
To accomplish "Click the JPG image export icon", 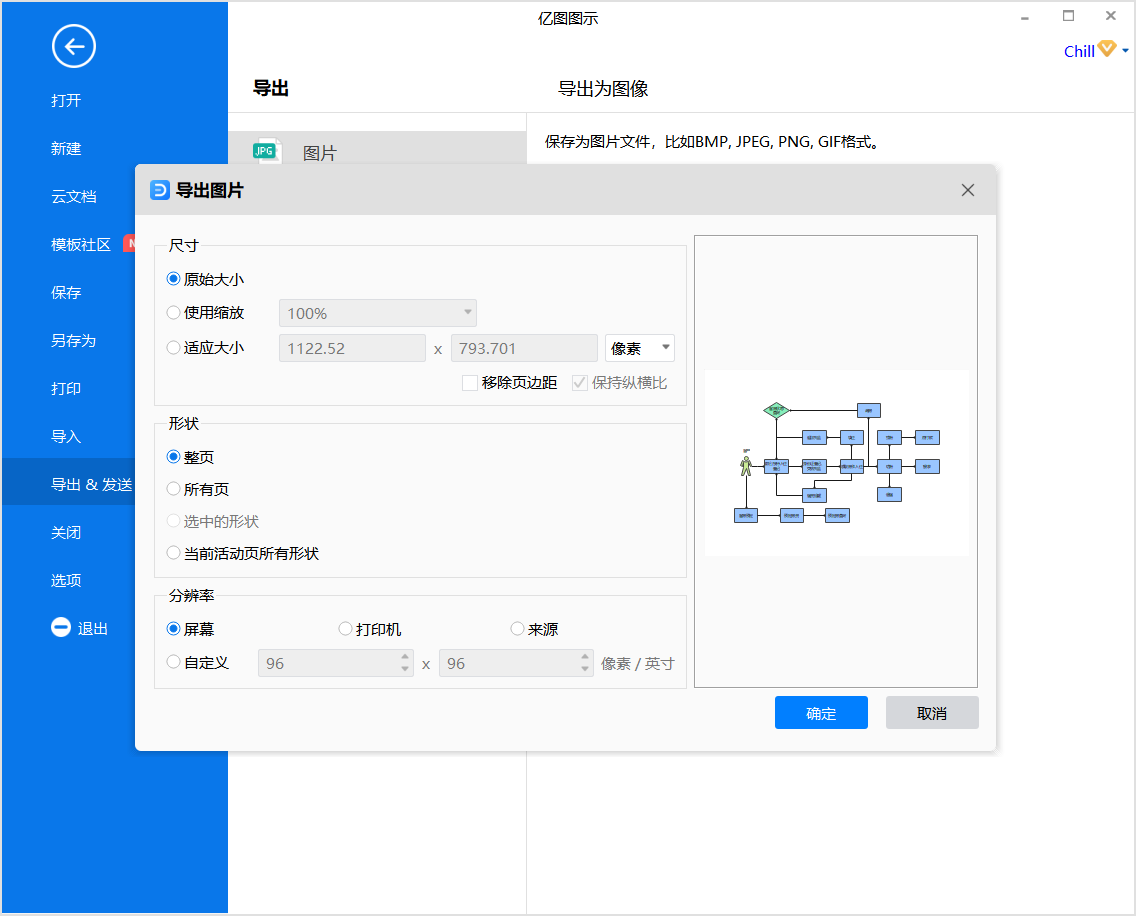I will 266,151.
